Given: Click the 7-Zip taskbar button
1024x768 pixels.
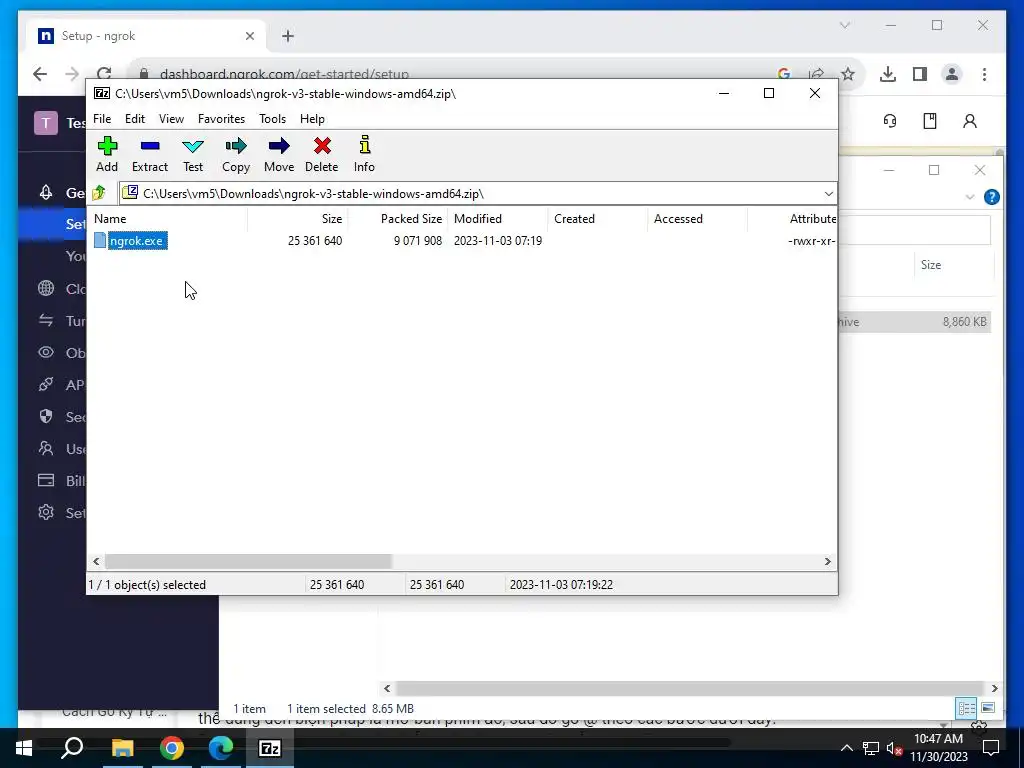Looking at the screenshot, I should click(x=270, y=748).
